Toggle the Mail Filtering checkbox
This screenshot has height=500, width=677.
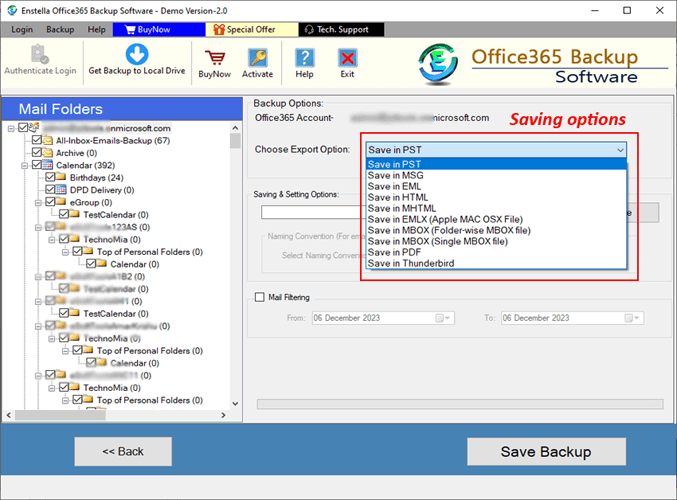click(259, 297)
